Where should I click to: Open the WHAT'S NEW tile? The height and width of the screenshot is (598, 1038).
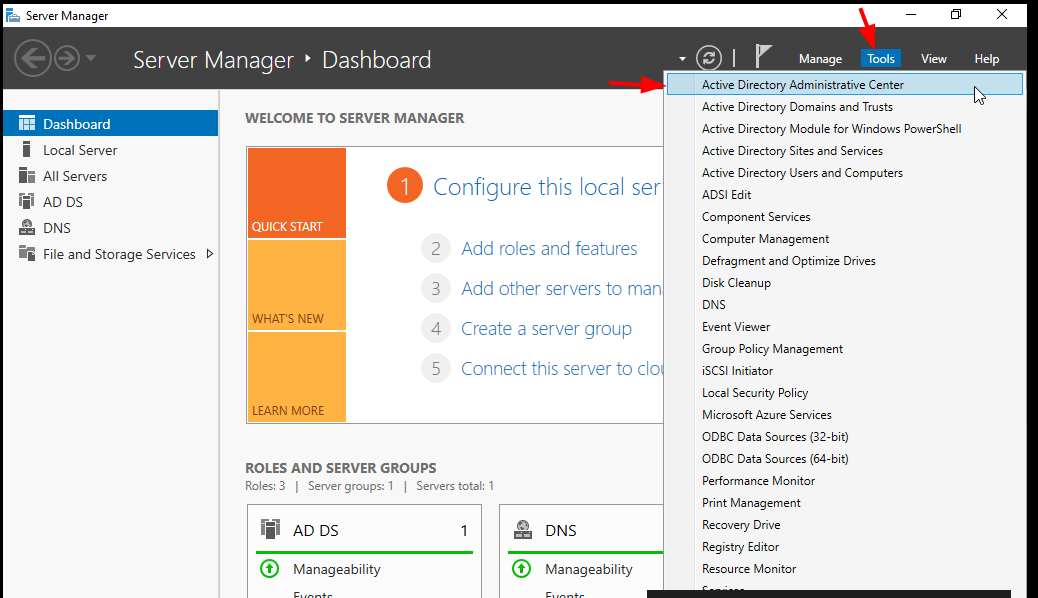point(297,285)
